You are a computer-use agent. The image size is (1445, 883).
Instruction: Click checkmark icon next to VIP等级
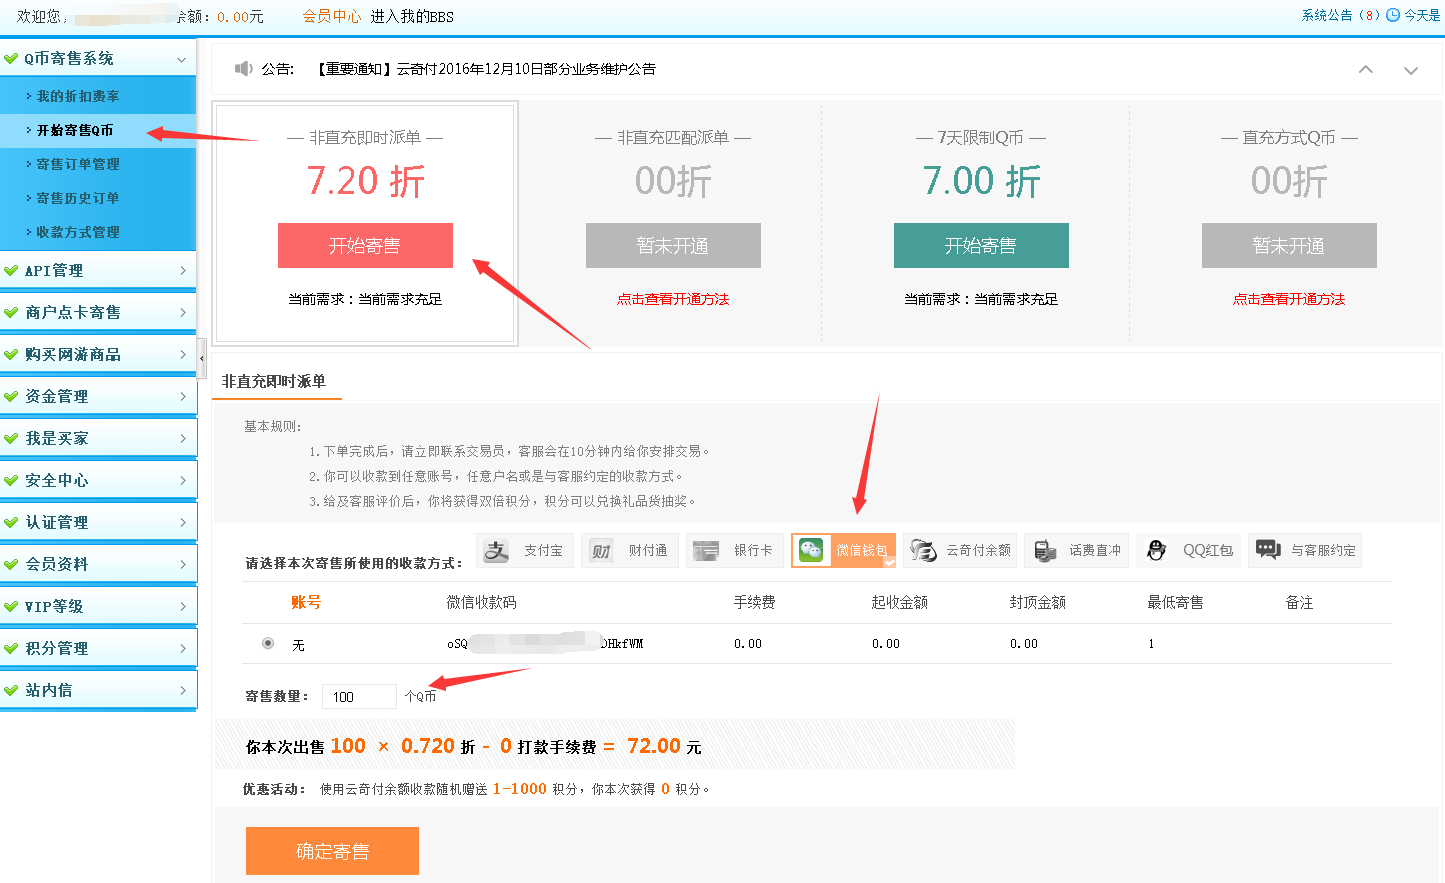click(11, 606)
